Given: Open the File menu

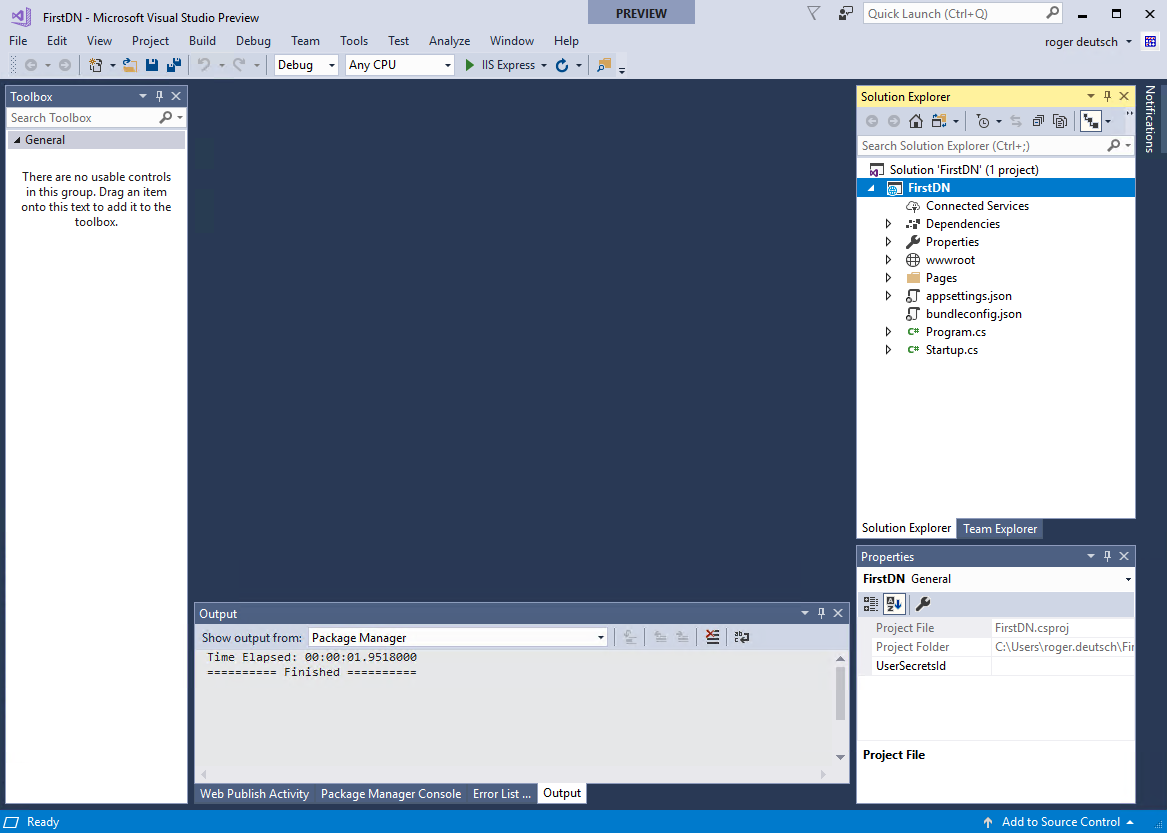Looking at the screenshot, I should 18,41.
